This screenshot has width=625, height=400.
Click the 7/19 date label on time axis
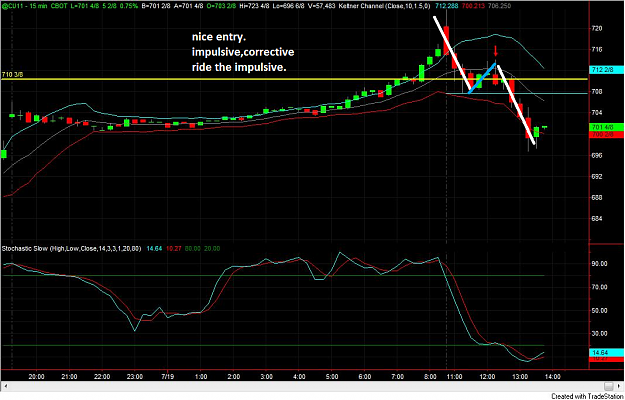168,376
